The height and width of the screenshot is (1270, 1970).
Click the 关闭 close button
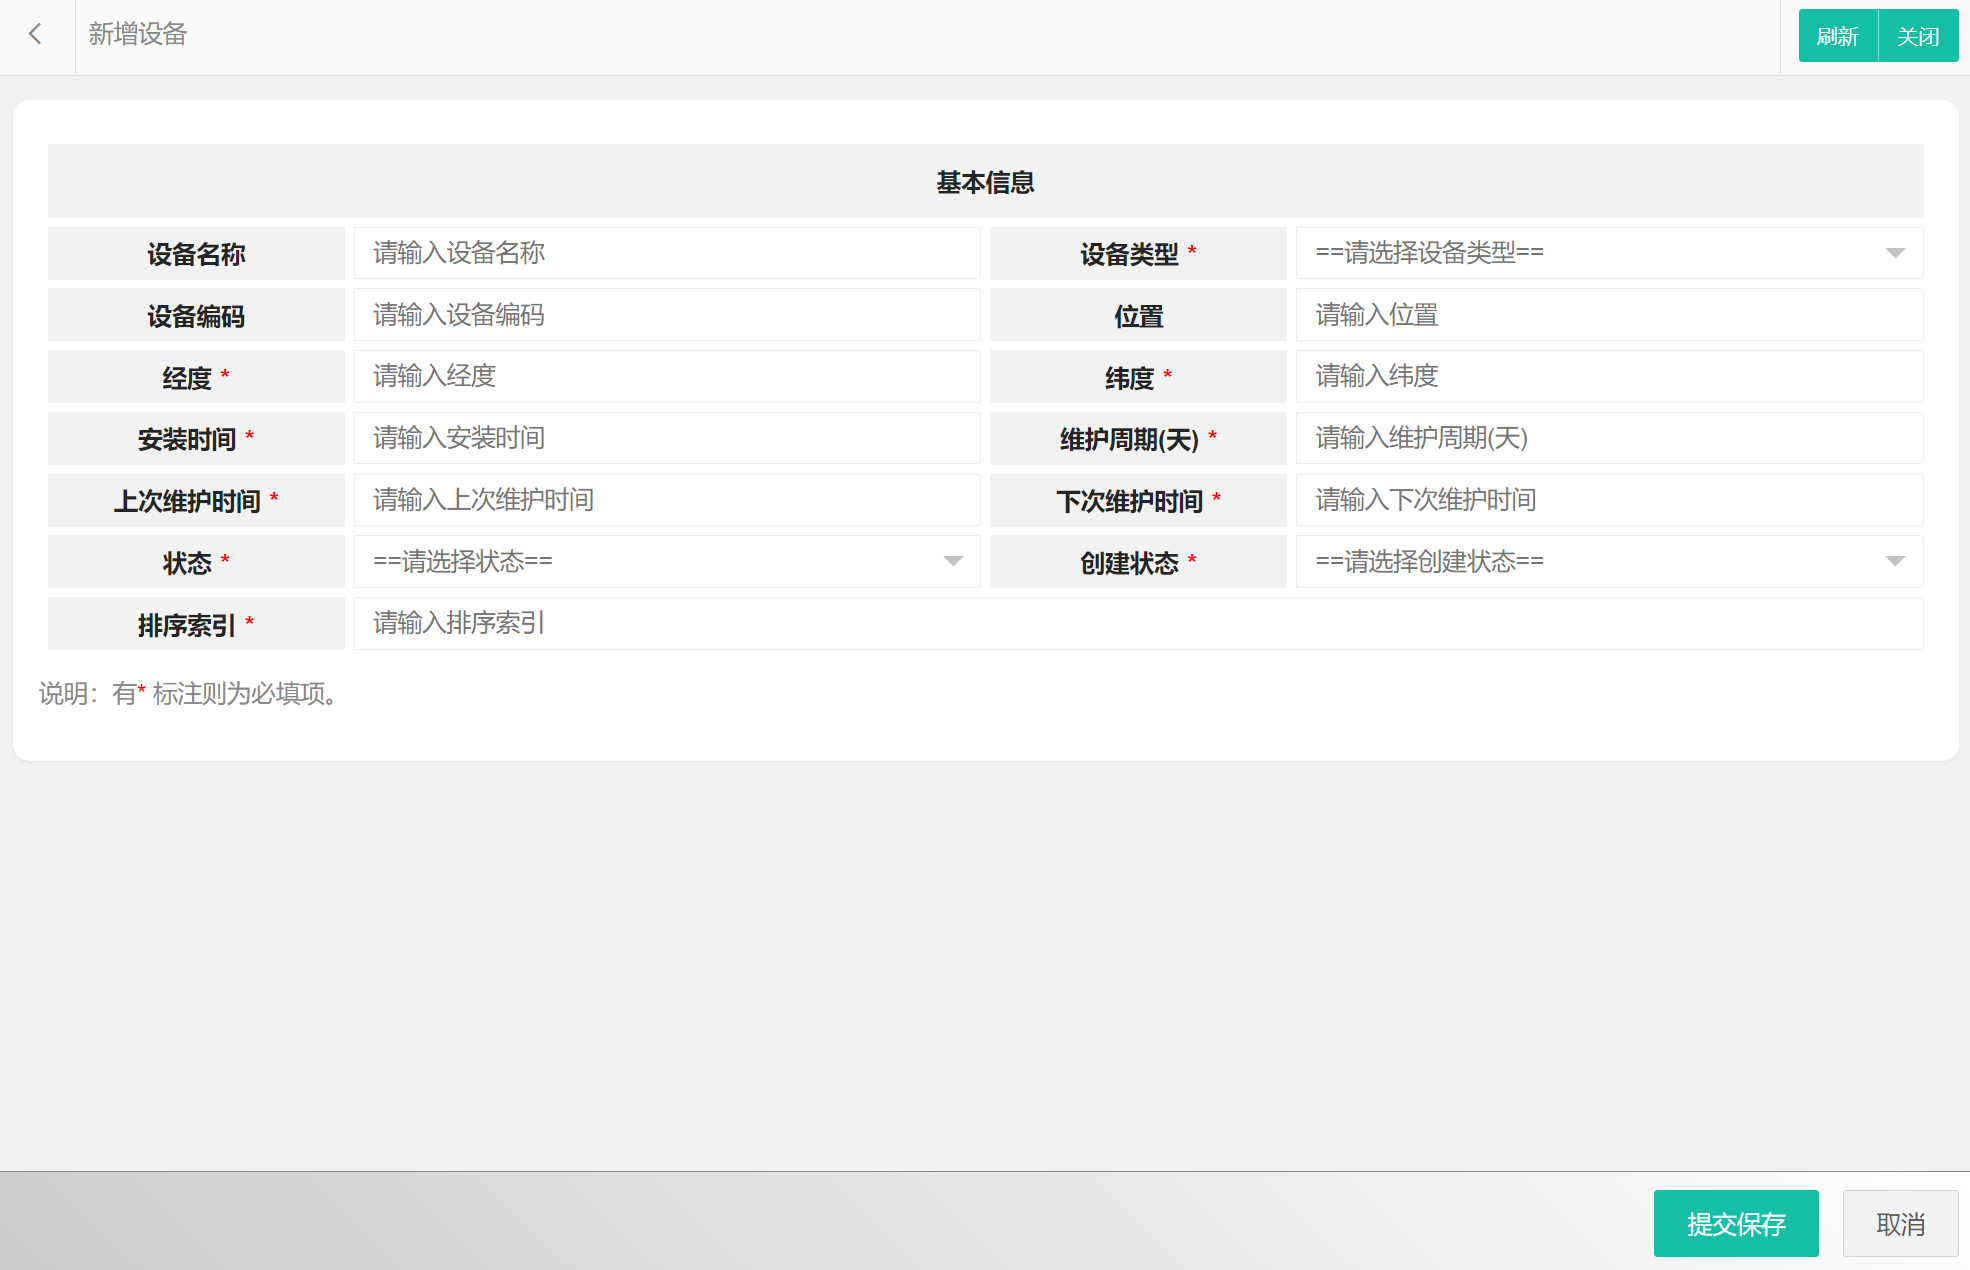click(1918, 36)
